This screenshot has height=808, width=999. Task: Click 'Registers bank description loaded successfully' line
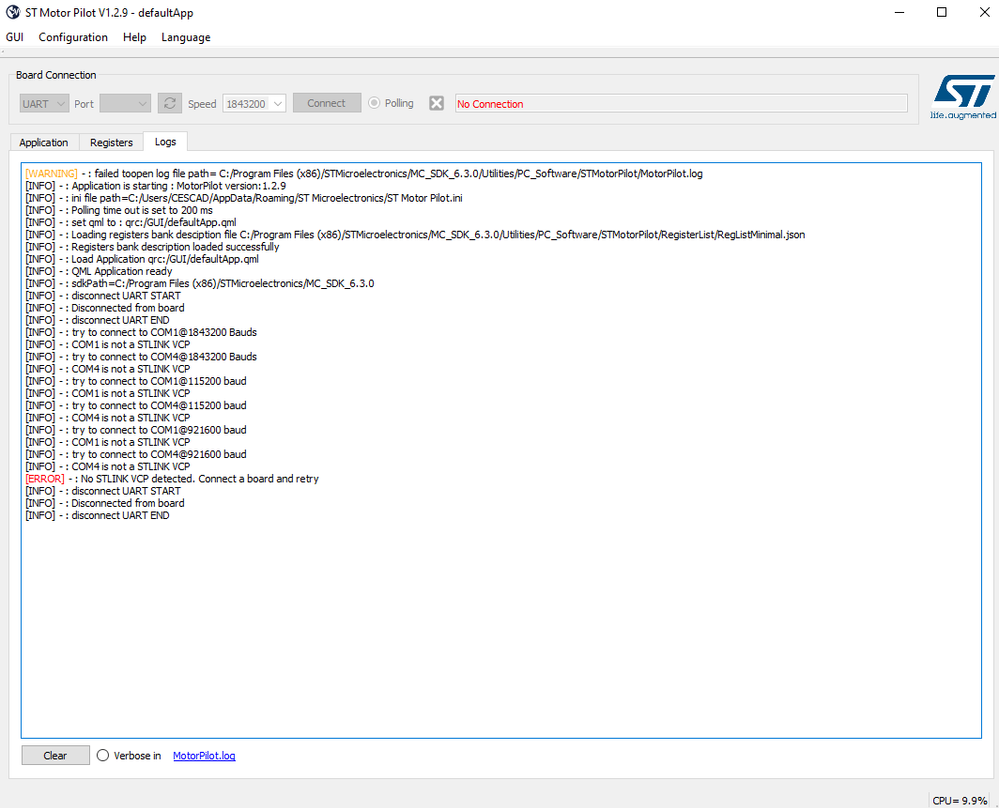pyautogui.click(x=152, y=247)
